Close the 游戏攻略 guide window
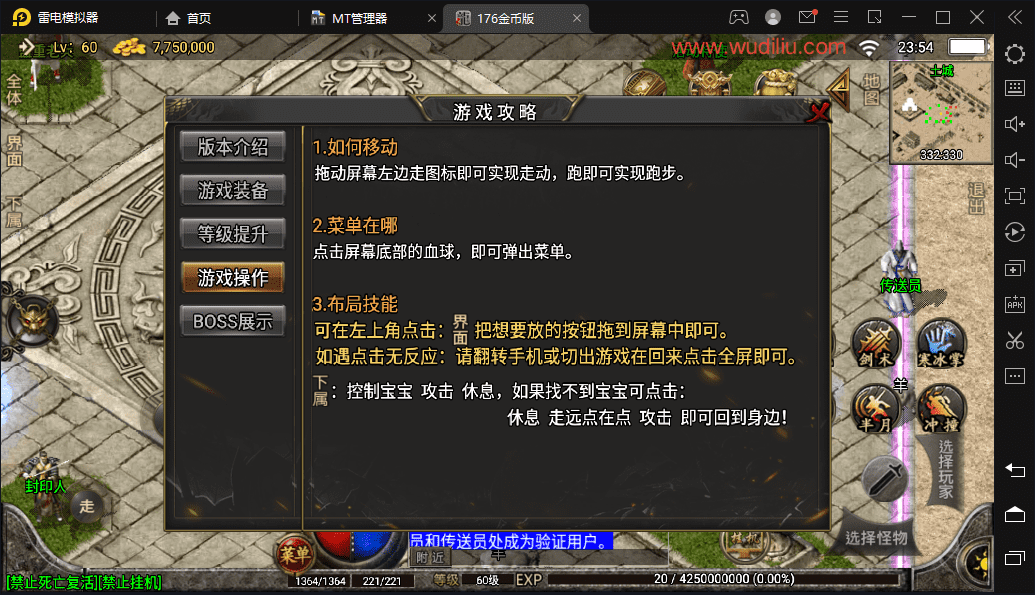Screen dimensions: 1035x595 click(818, 112)
